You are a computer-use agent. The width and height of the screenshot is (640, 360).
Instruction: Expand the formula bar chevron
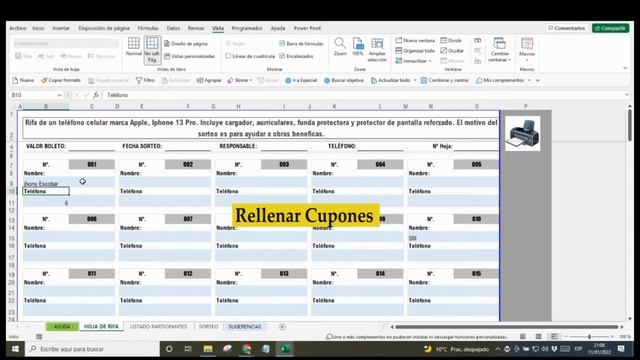(x=627, y=95)
